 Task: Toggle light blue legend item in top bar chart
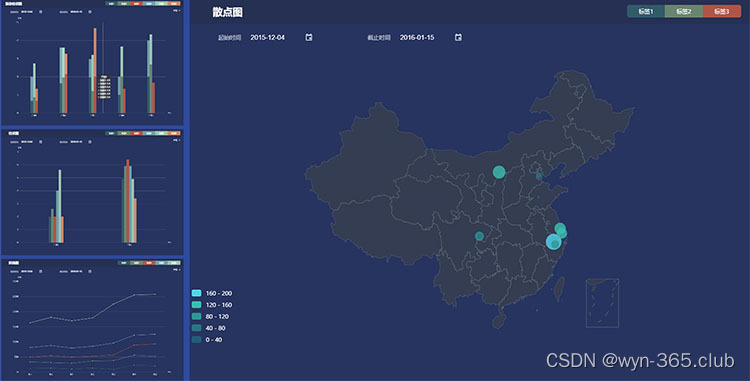[149, 4]
